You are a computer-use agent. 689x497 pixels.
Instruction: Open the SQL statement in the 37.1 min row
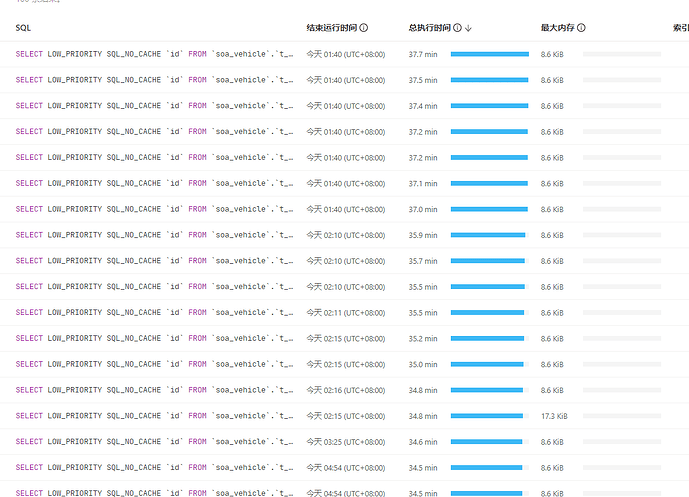tap(154, 183)
